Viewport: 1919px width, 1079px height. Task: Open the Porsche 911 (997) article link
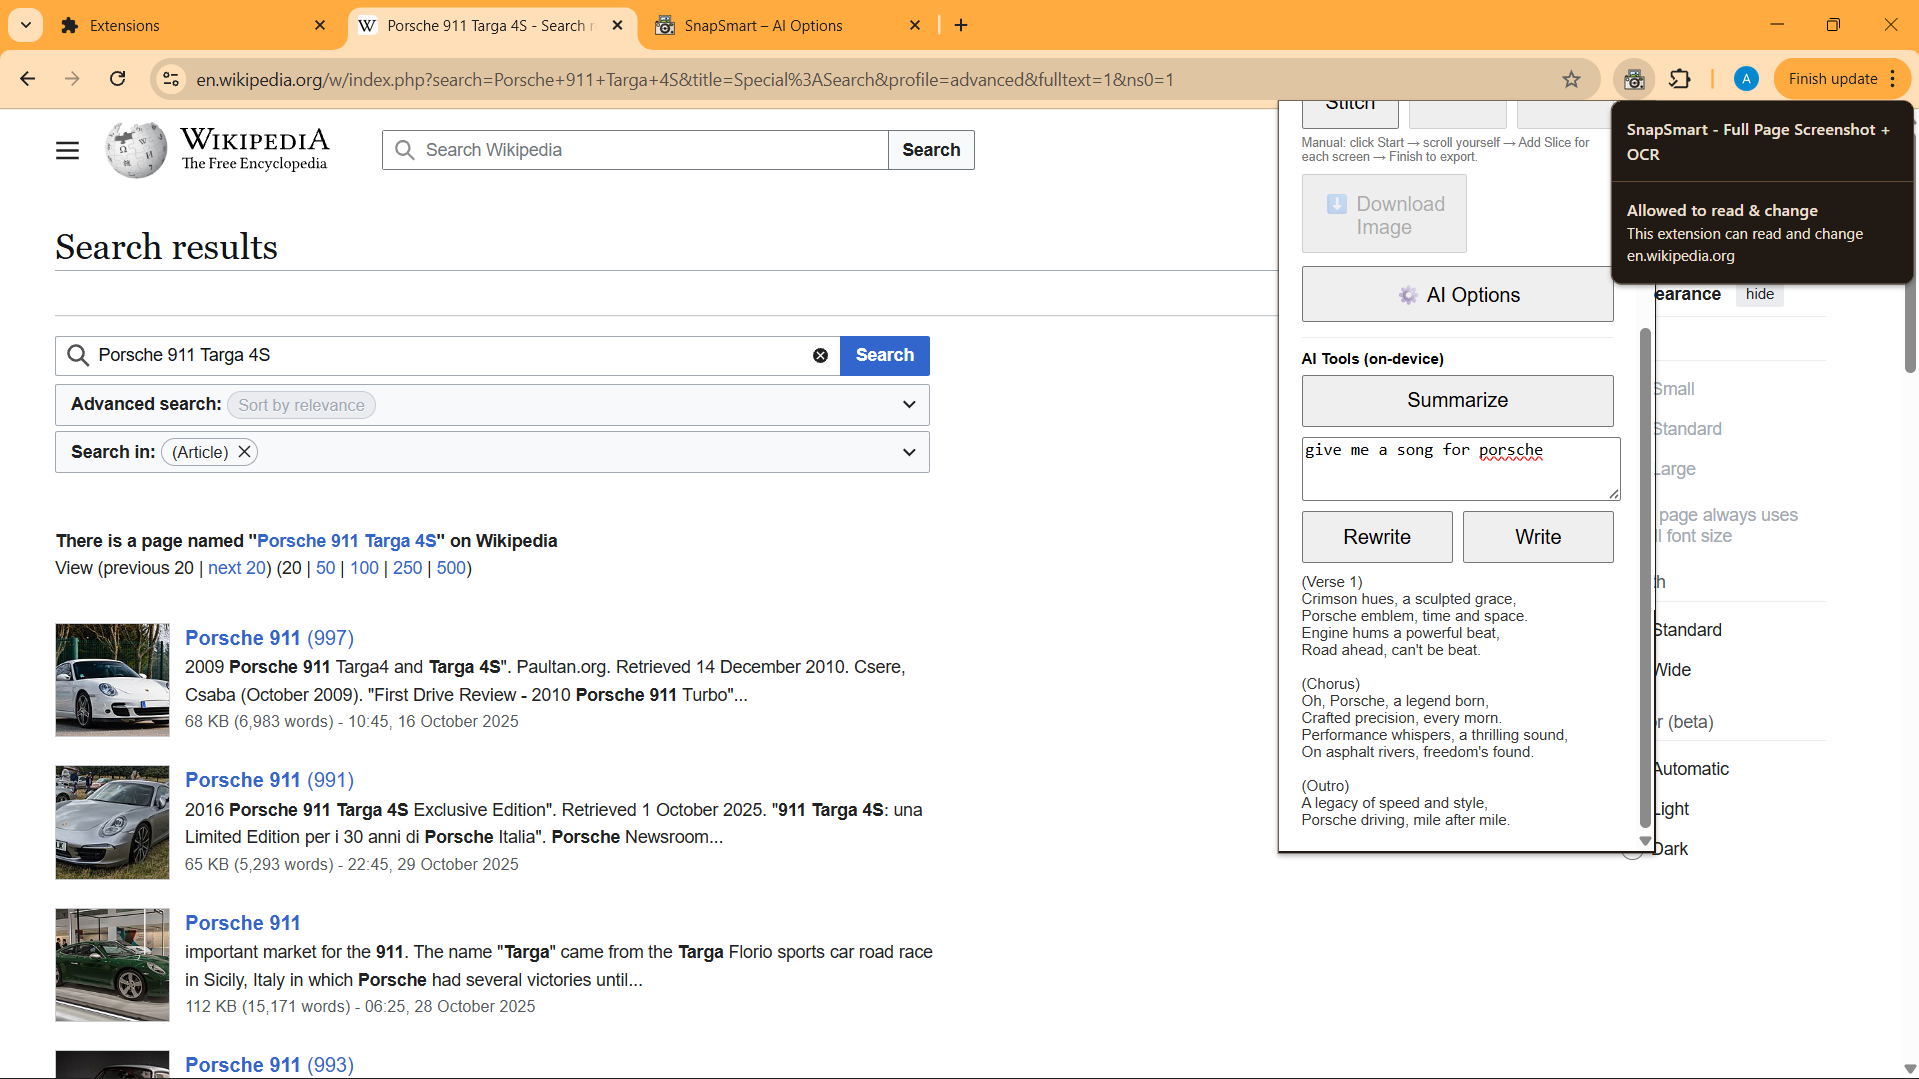click(269, 638)
